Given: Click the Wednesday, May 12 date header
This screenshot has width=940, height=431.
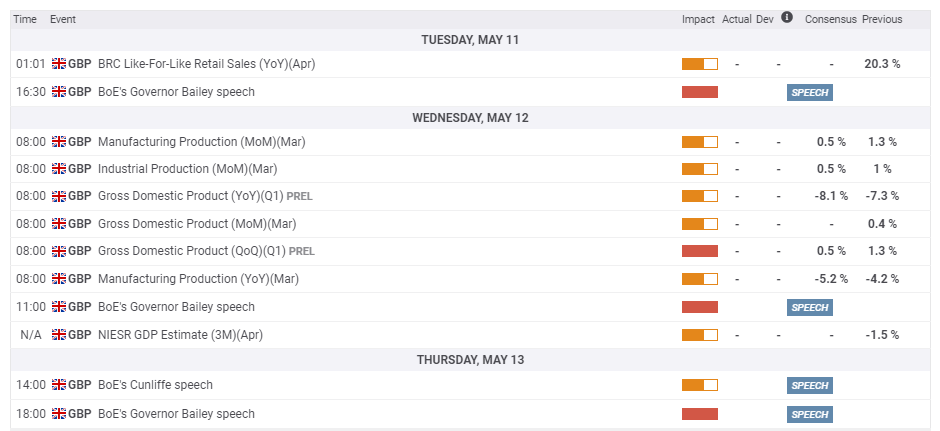Looking at the screenshot, I should point(470,117).
